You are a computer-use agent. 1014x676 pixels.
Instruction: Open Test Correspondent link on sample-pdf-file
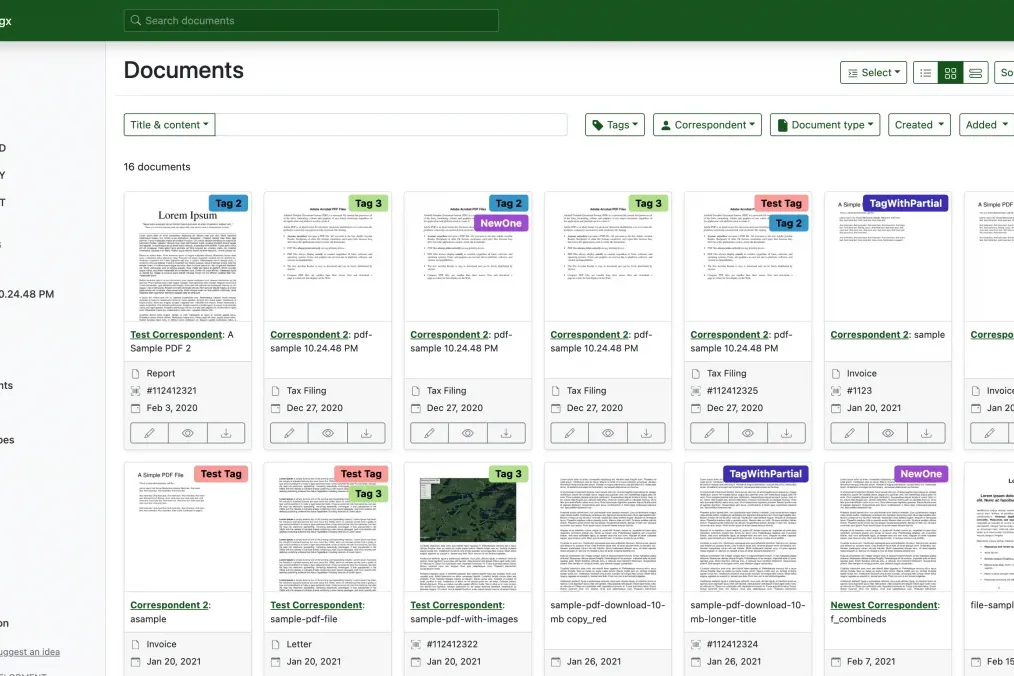pos(316,605)
